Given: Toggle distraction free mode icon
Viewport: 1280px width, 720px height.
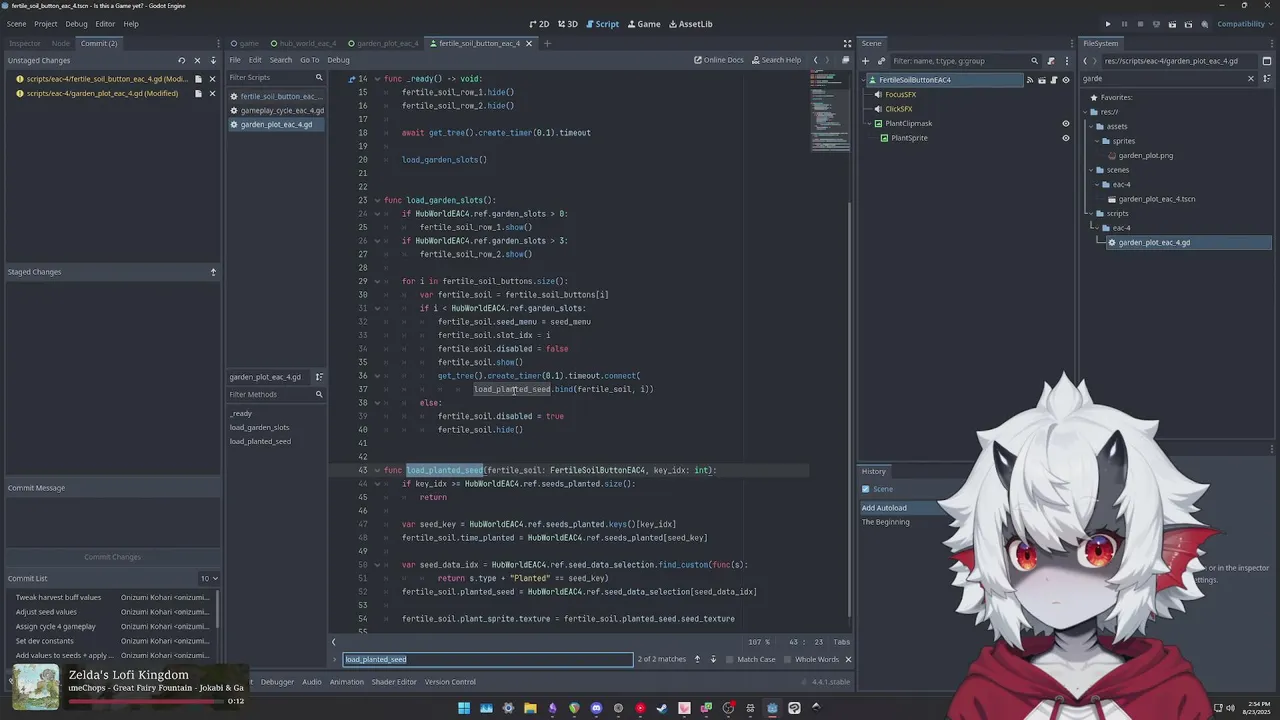Looking at the screenshot, I should pos(847,43).
